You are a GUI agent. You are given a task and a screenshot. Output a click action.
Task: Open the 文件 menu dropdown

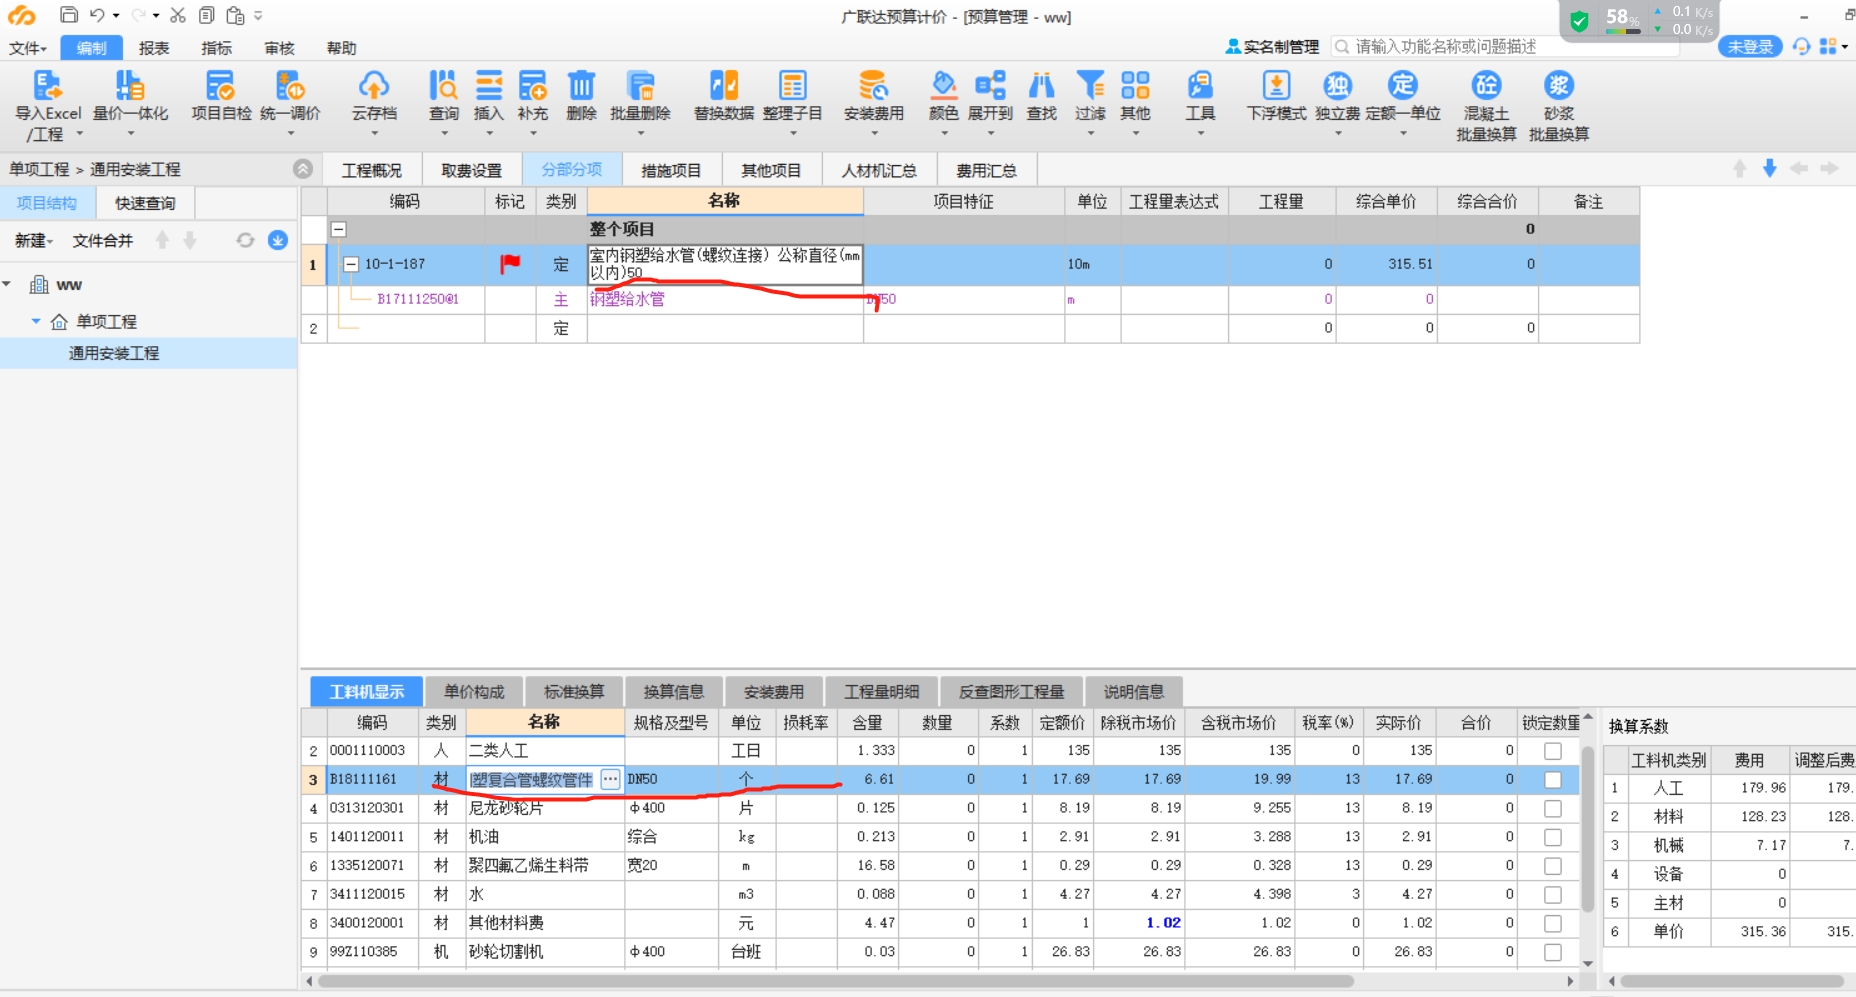pyautogui.click(x=28, y=48)
